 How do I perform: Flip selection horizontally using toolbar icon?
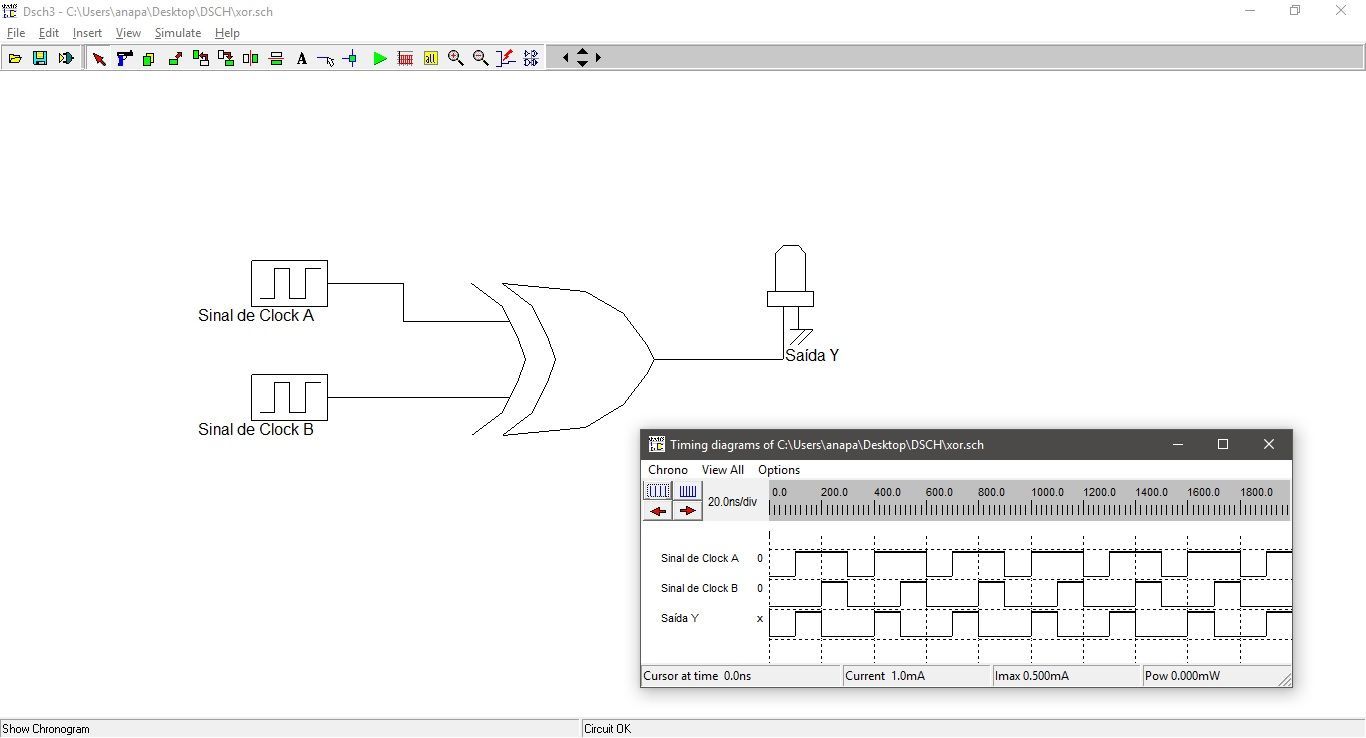251,58
